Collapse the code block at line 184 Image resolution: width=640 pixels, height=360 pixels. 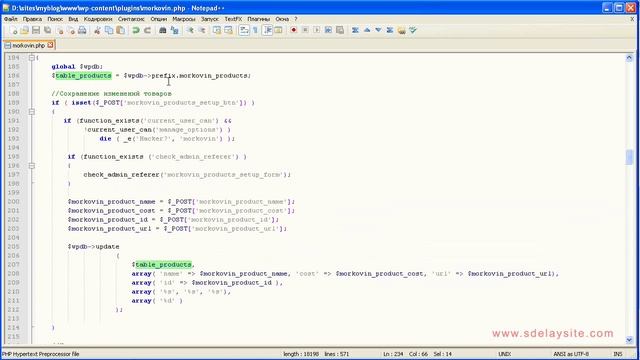31,58
